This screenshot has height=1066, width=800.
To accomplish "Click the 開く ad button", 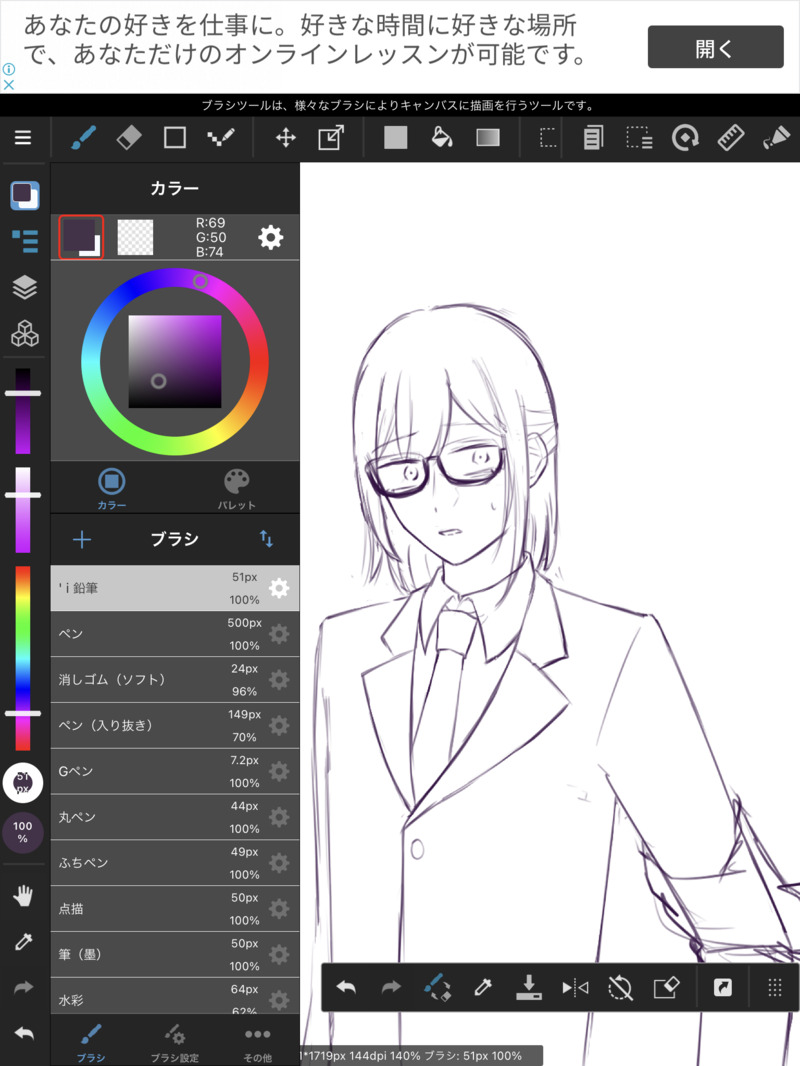I will [715, 47].
